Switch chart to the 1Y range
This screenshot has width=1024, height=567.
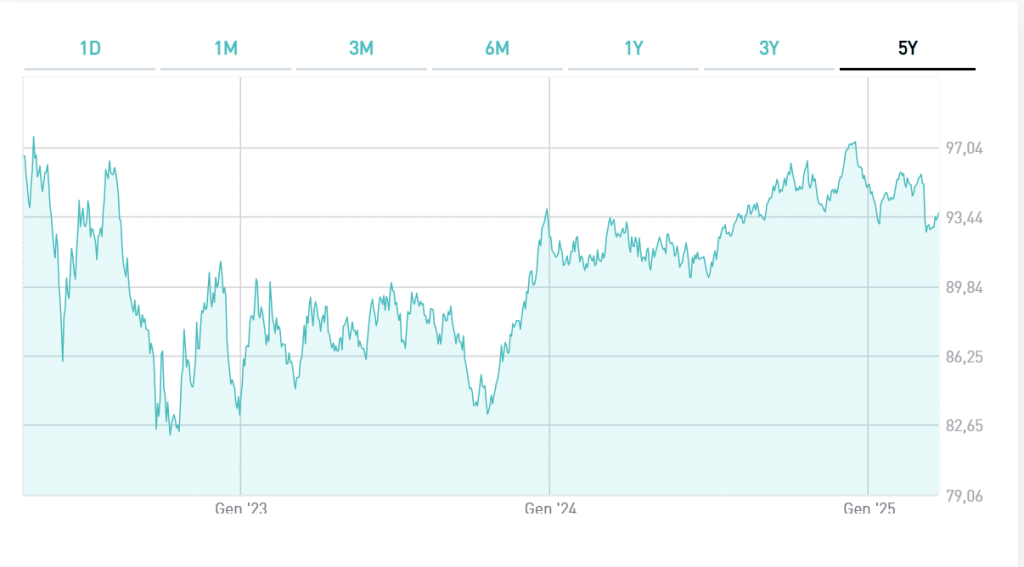[633, 47]
